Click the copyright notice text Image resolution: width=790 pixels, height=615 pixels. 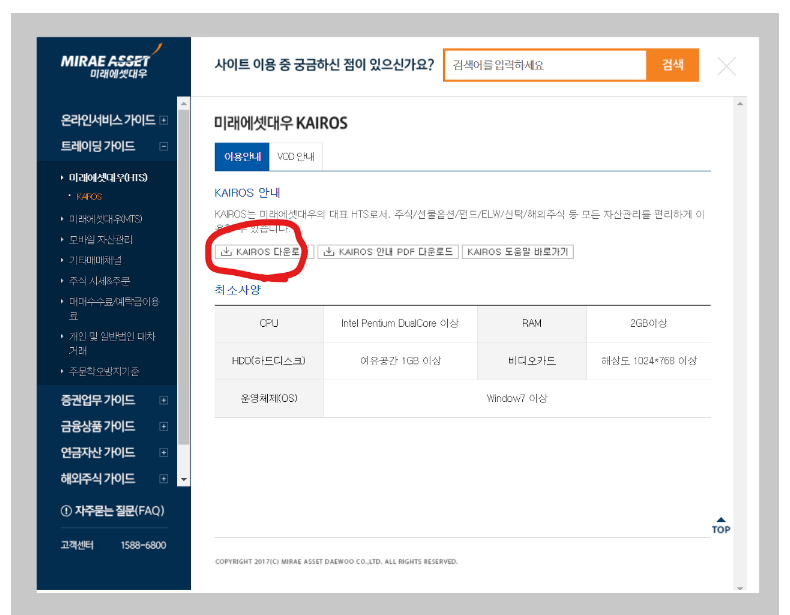[x=336, y=562]
